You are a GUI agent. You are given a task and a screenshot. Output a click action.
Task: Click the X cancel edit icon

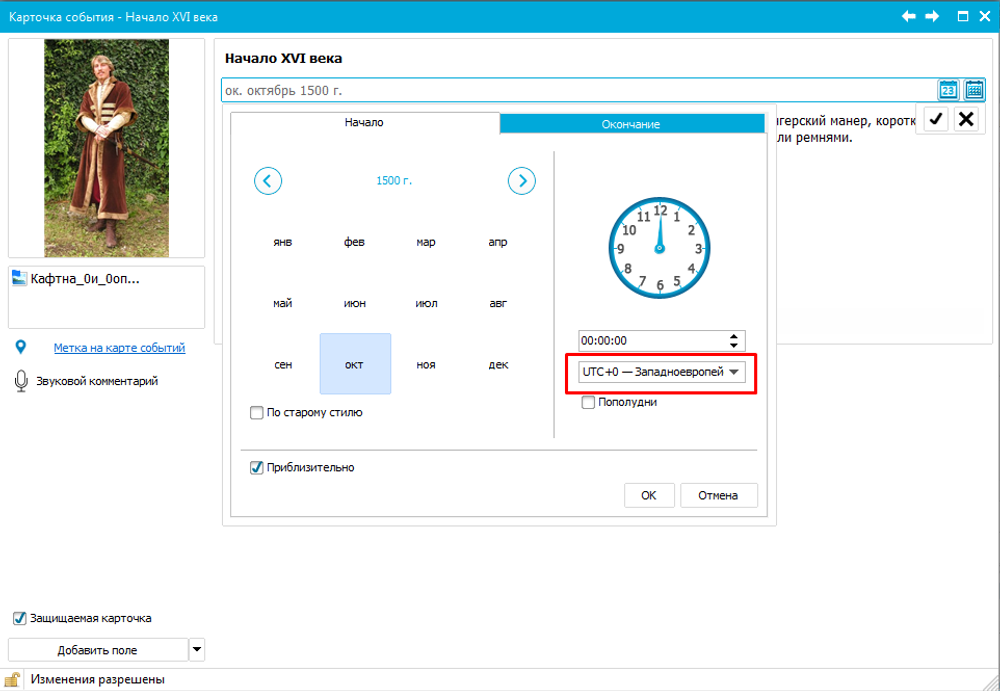click(x=966, y=120)
